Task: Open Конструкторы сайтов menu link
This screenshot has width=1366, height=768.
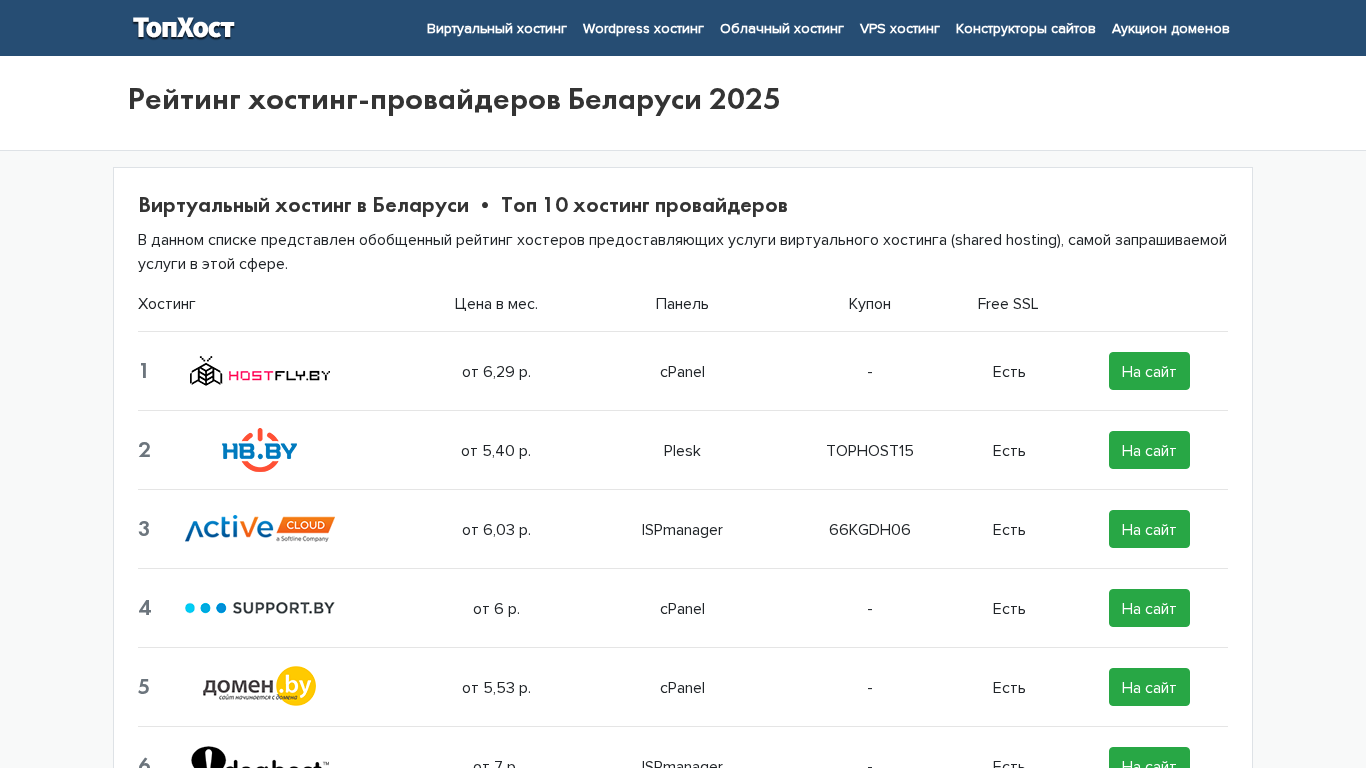Action: click(x=1025, y=28)
